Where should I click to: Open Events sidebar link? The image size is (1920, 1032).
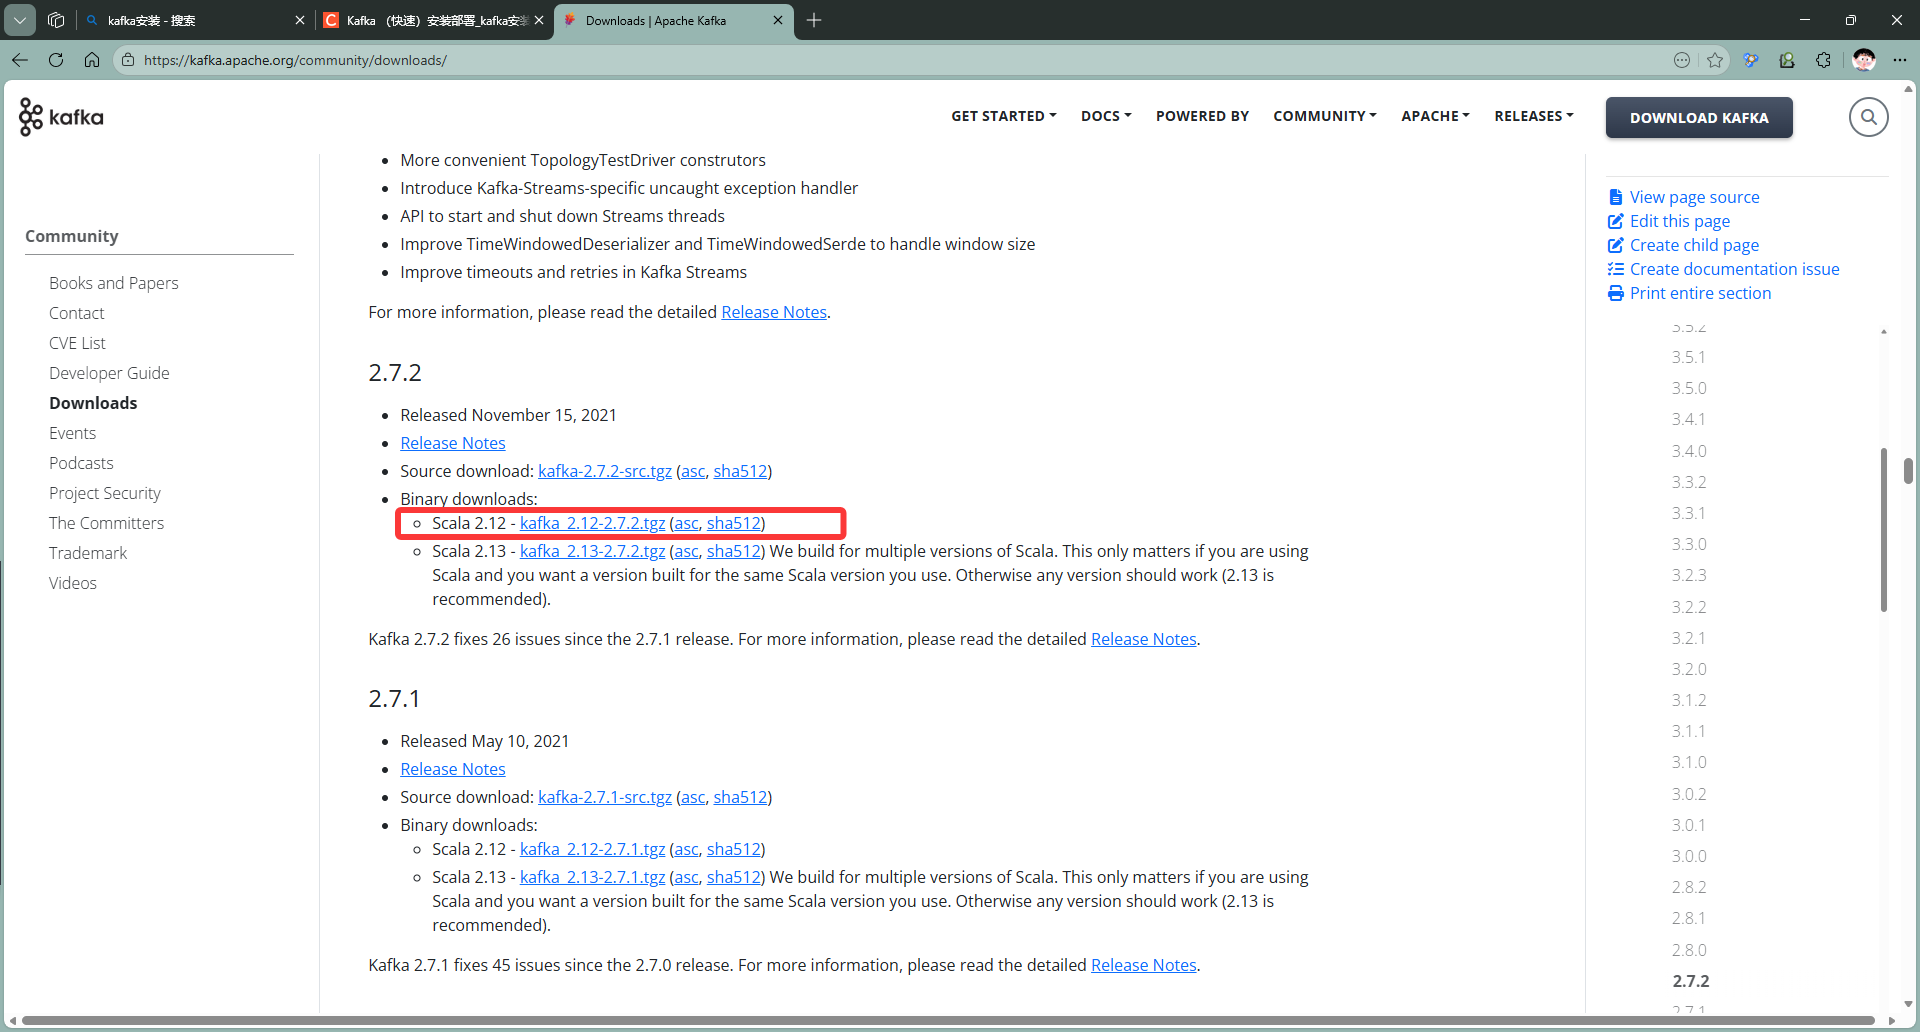(x=72, y=433)
